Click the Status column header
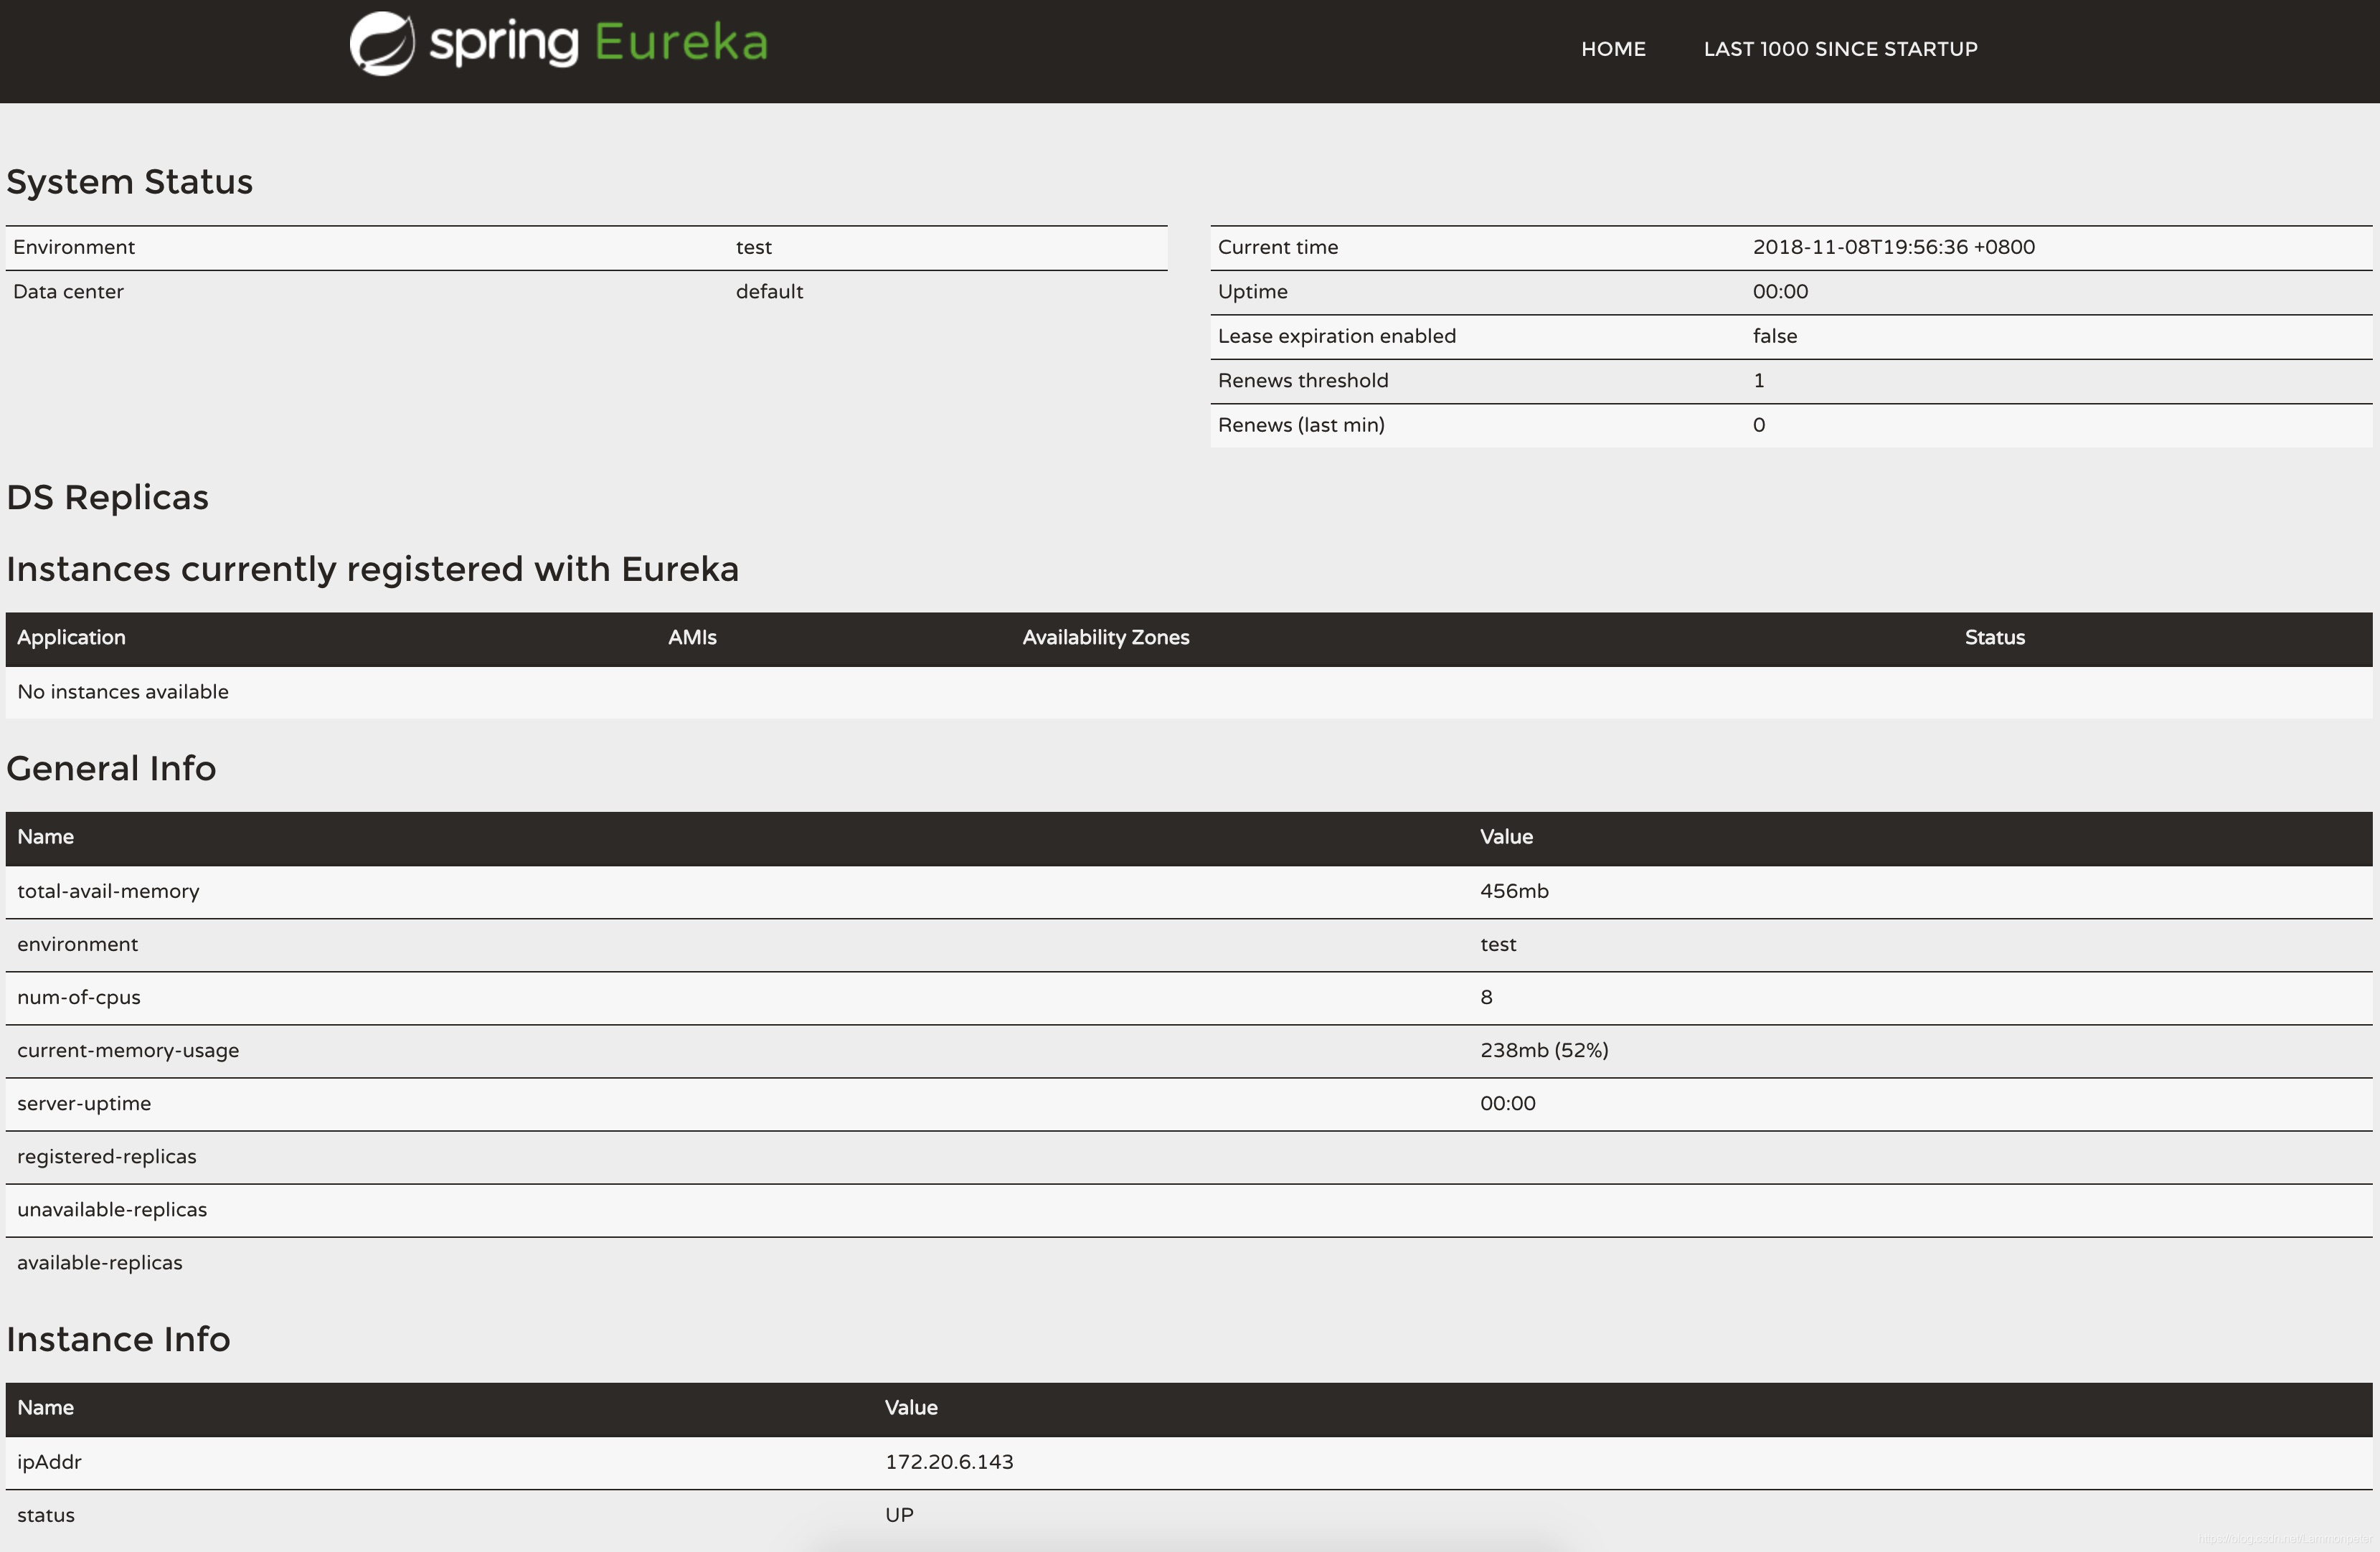The width and height of the screenshot is (2380, 1552). point(1994,638)
